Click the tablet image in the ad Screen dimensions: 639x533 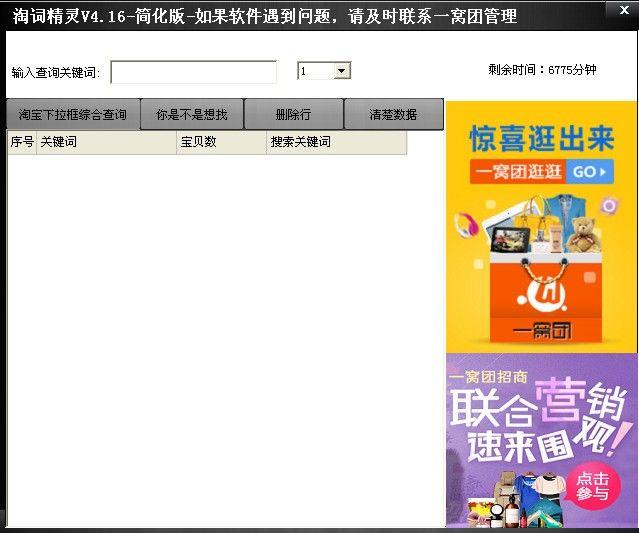[x=509, y=238]
